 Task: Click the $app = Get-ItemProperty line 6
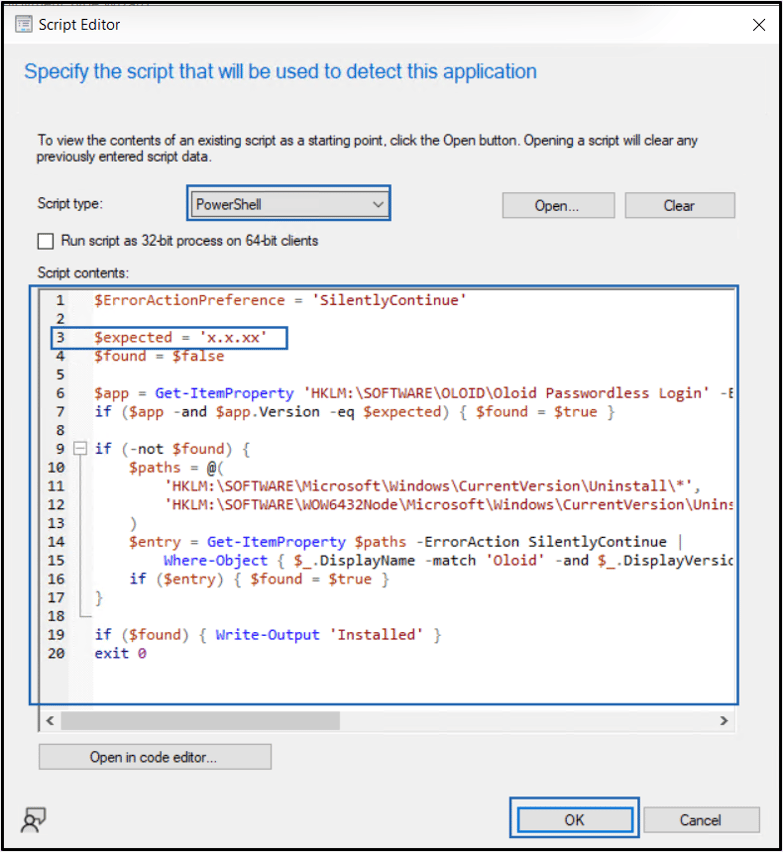413,393
